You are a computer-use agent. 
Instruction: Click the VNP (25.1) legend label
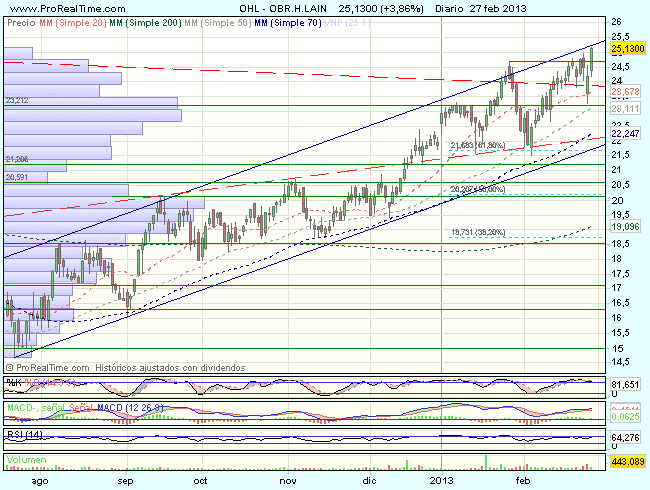click(x=349, y=19)
